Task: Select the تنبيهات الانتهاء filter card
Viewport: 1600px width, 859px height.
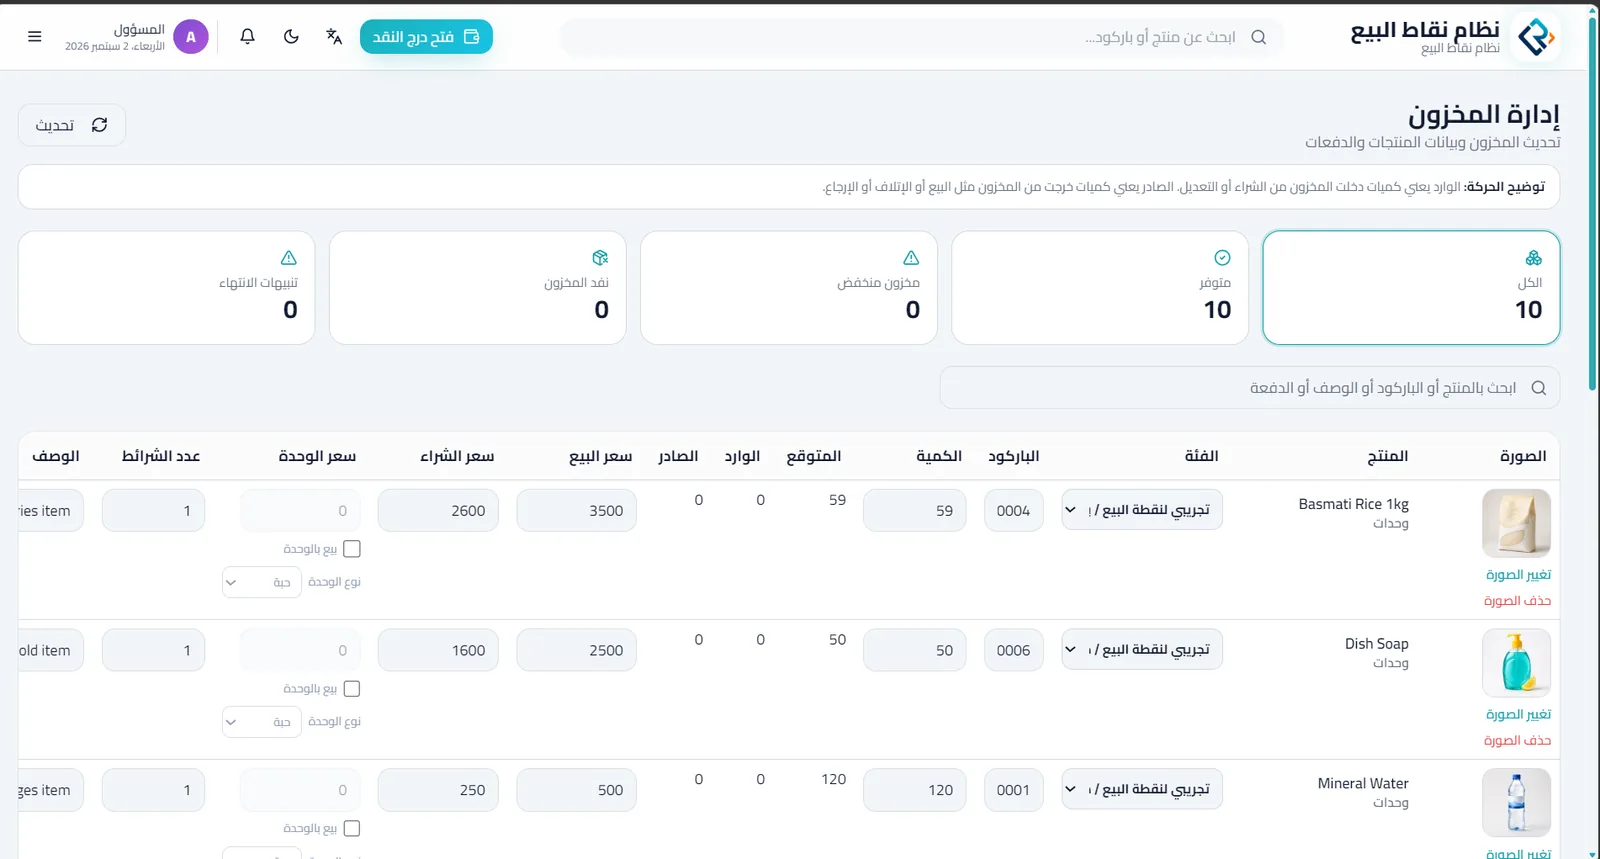Action: point(167,288)
